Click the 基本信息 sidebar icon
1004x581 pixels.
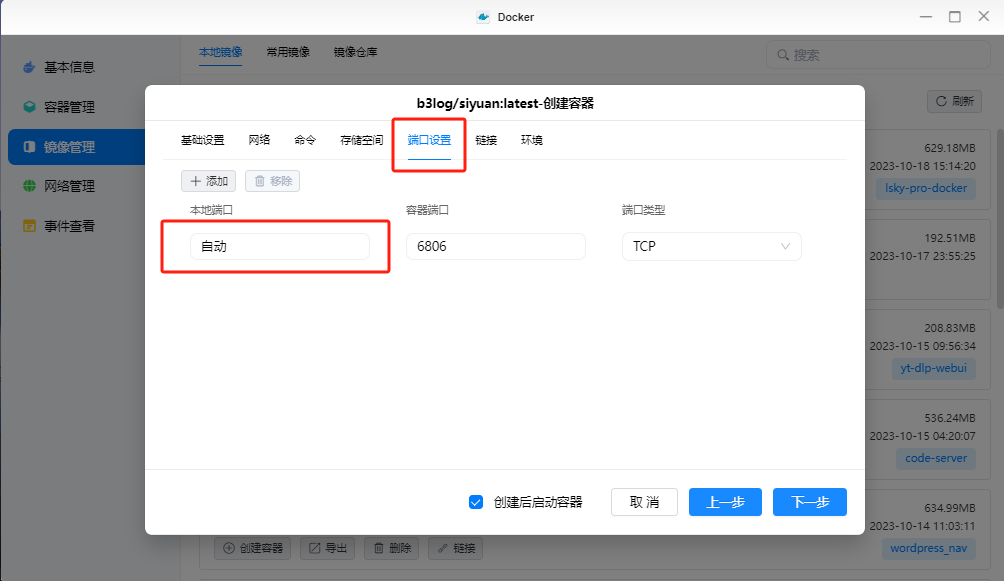[x=29, y=67]
